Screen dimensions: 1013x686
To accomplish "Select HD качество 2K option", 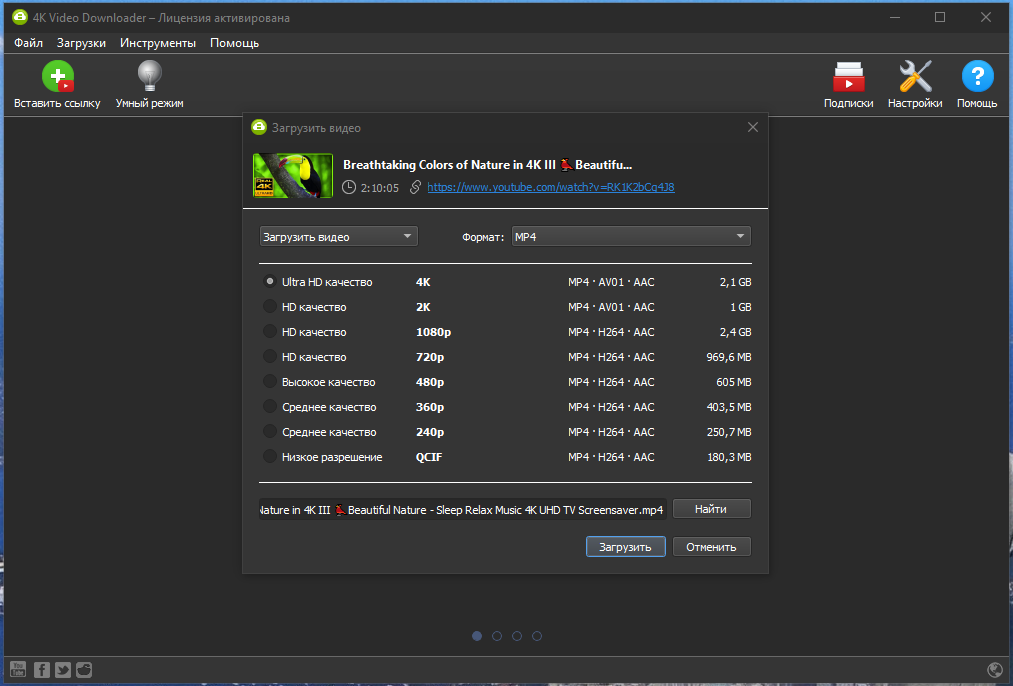I will 270,307.
